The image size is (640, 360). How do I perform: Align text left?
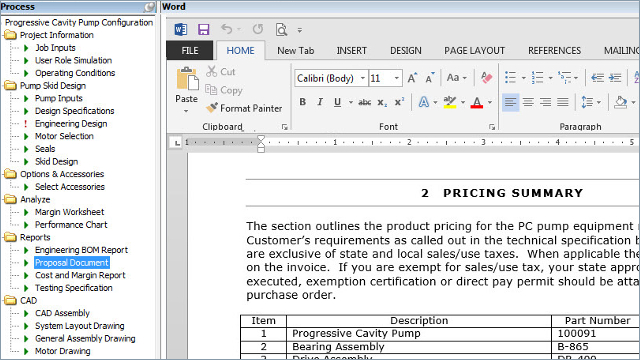pyautogui.click(x=511, y=102)
